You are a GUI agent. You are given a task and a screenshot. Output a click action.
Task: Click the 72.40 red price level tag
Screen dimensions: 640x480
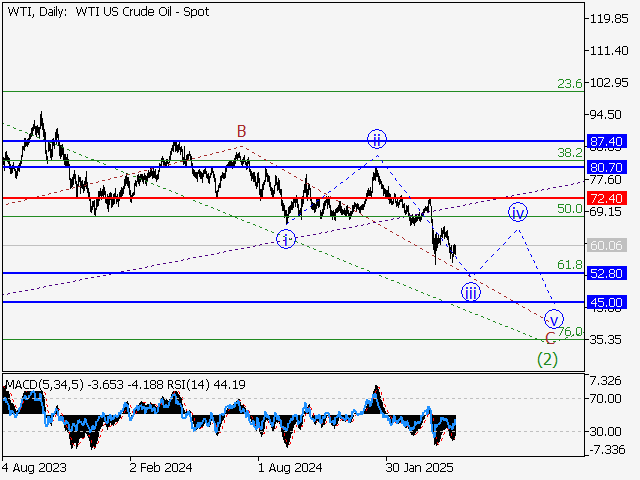(607, 198)
